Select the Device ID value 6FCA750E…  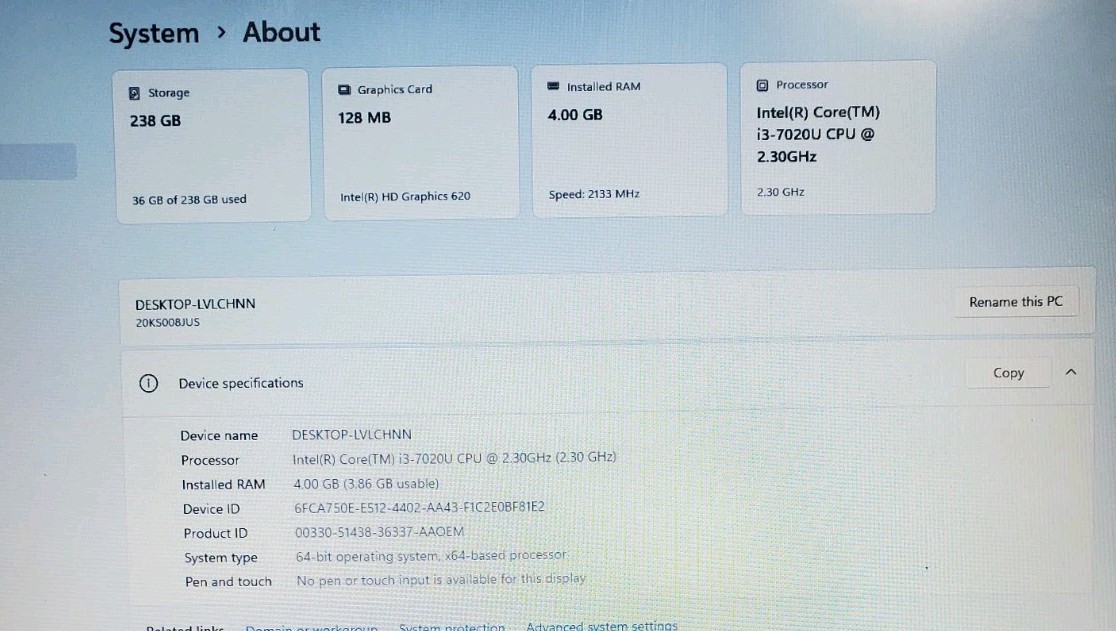click(x=419, y=507)
